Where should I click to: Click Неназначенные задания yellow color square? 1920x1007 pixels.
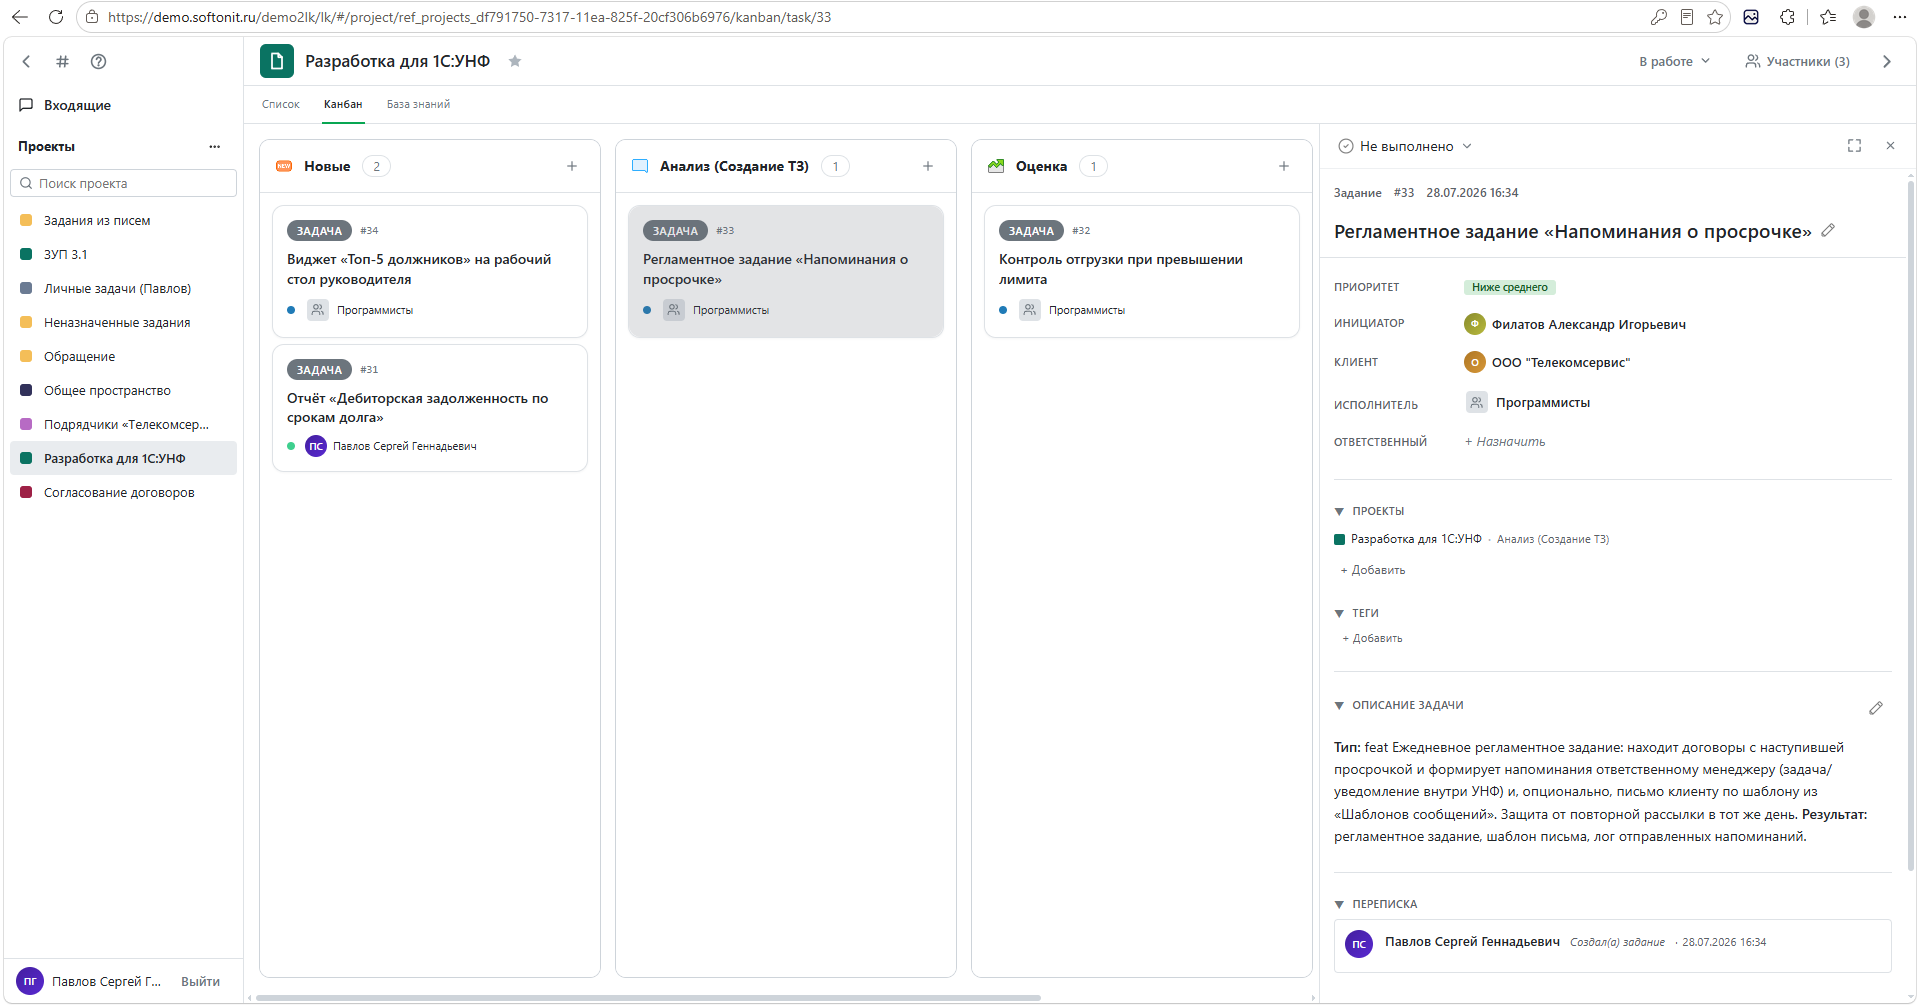[26, 322]
